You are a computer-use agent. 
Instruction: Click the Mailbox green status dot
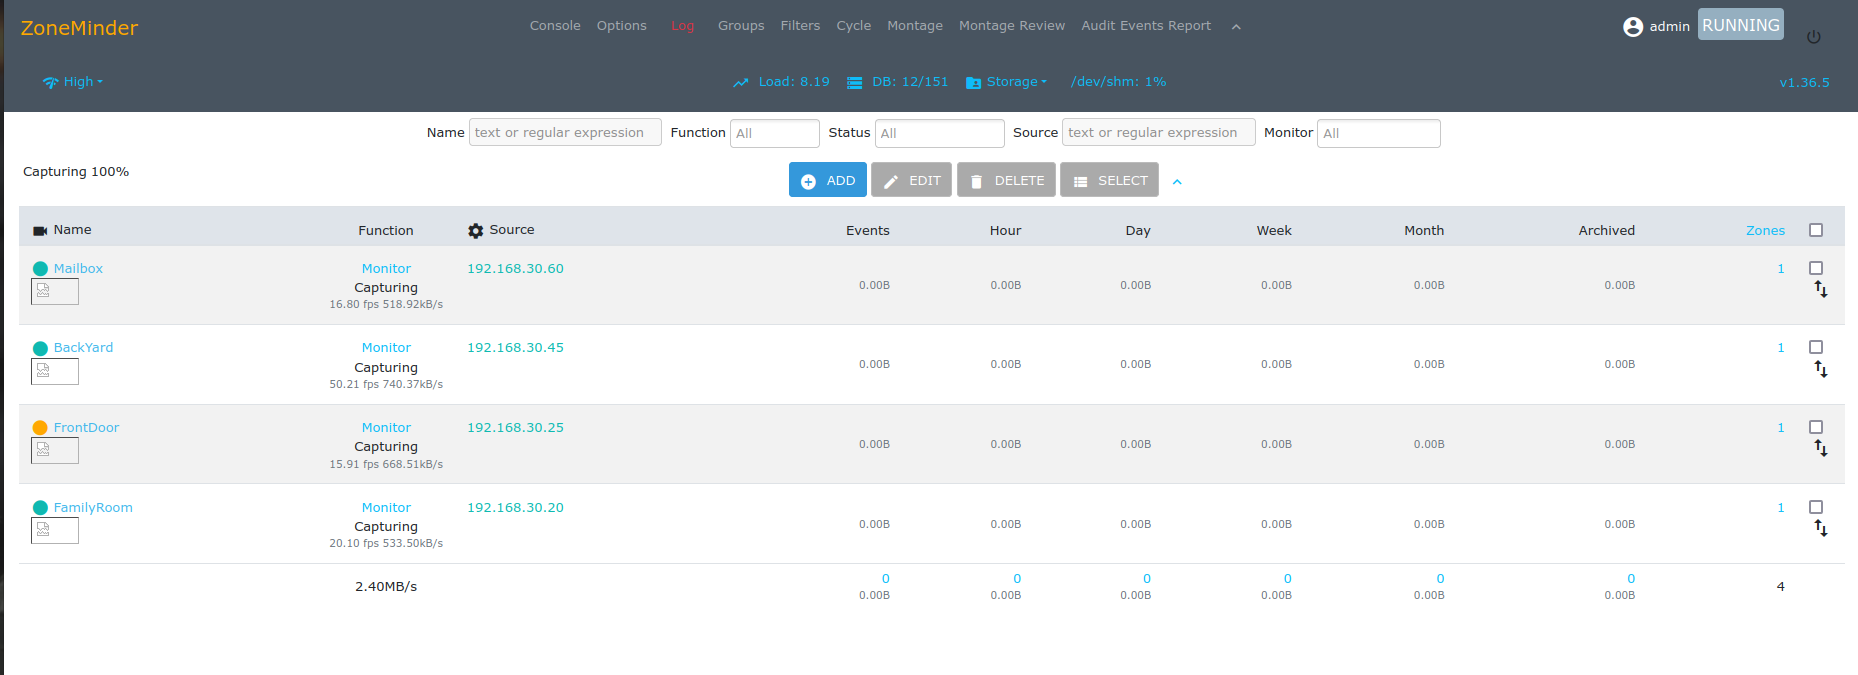(40, 269)
